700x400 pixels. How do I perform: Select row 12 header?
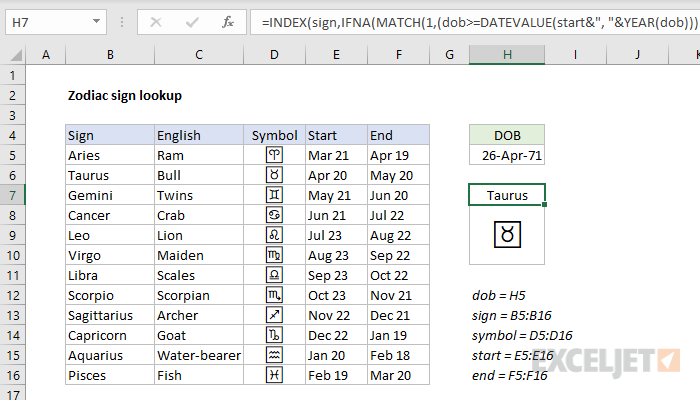point(12,295)
